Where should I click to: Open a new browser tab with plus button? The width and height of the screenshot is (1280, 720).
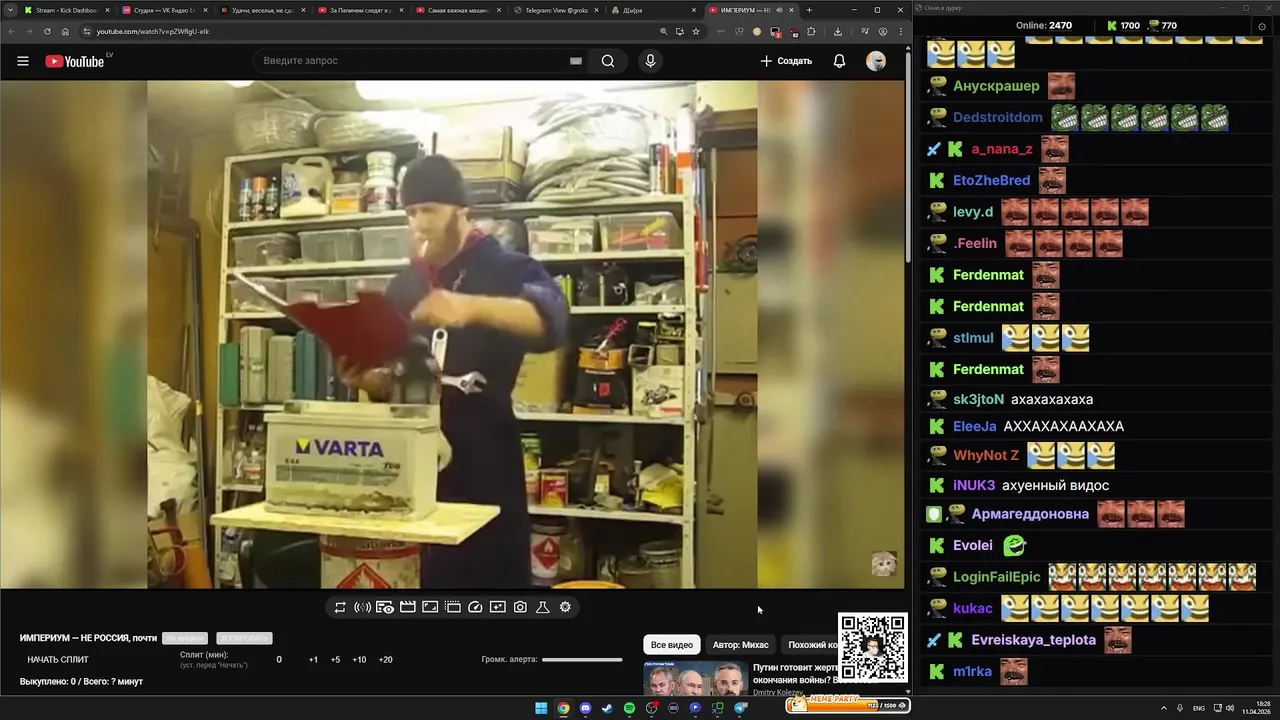(x=809, y=10)
